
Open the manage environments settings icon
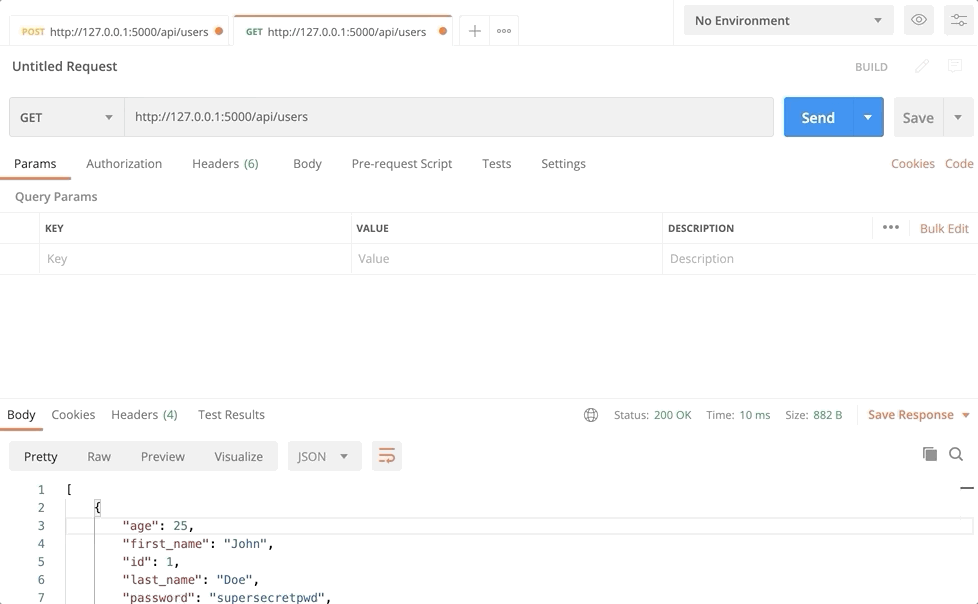tap(958, 20)
